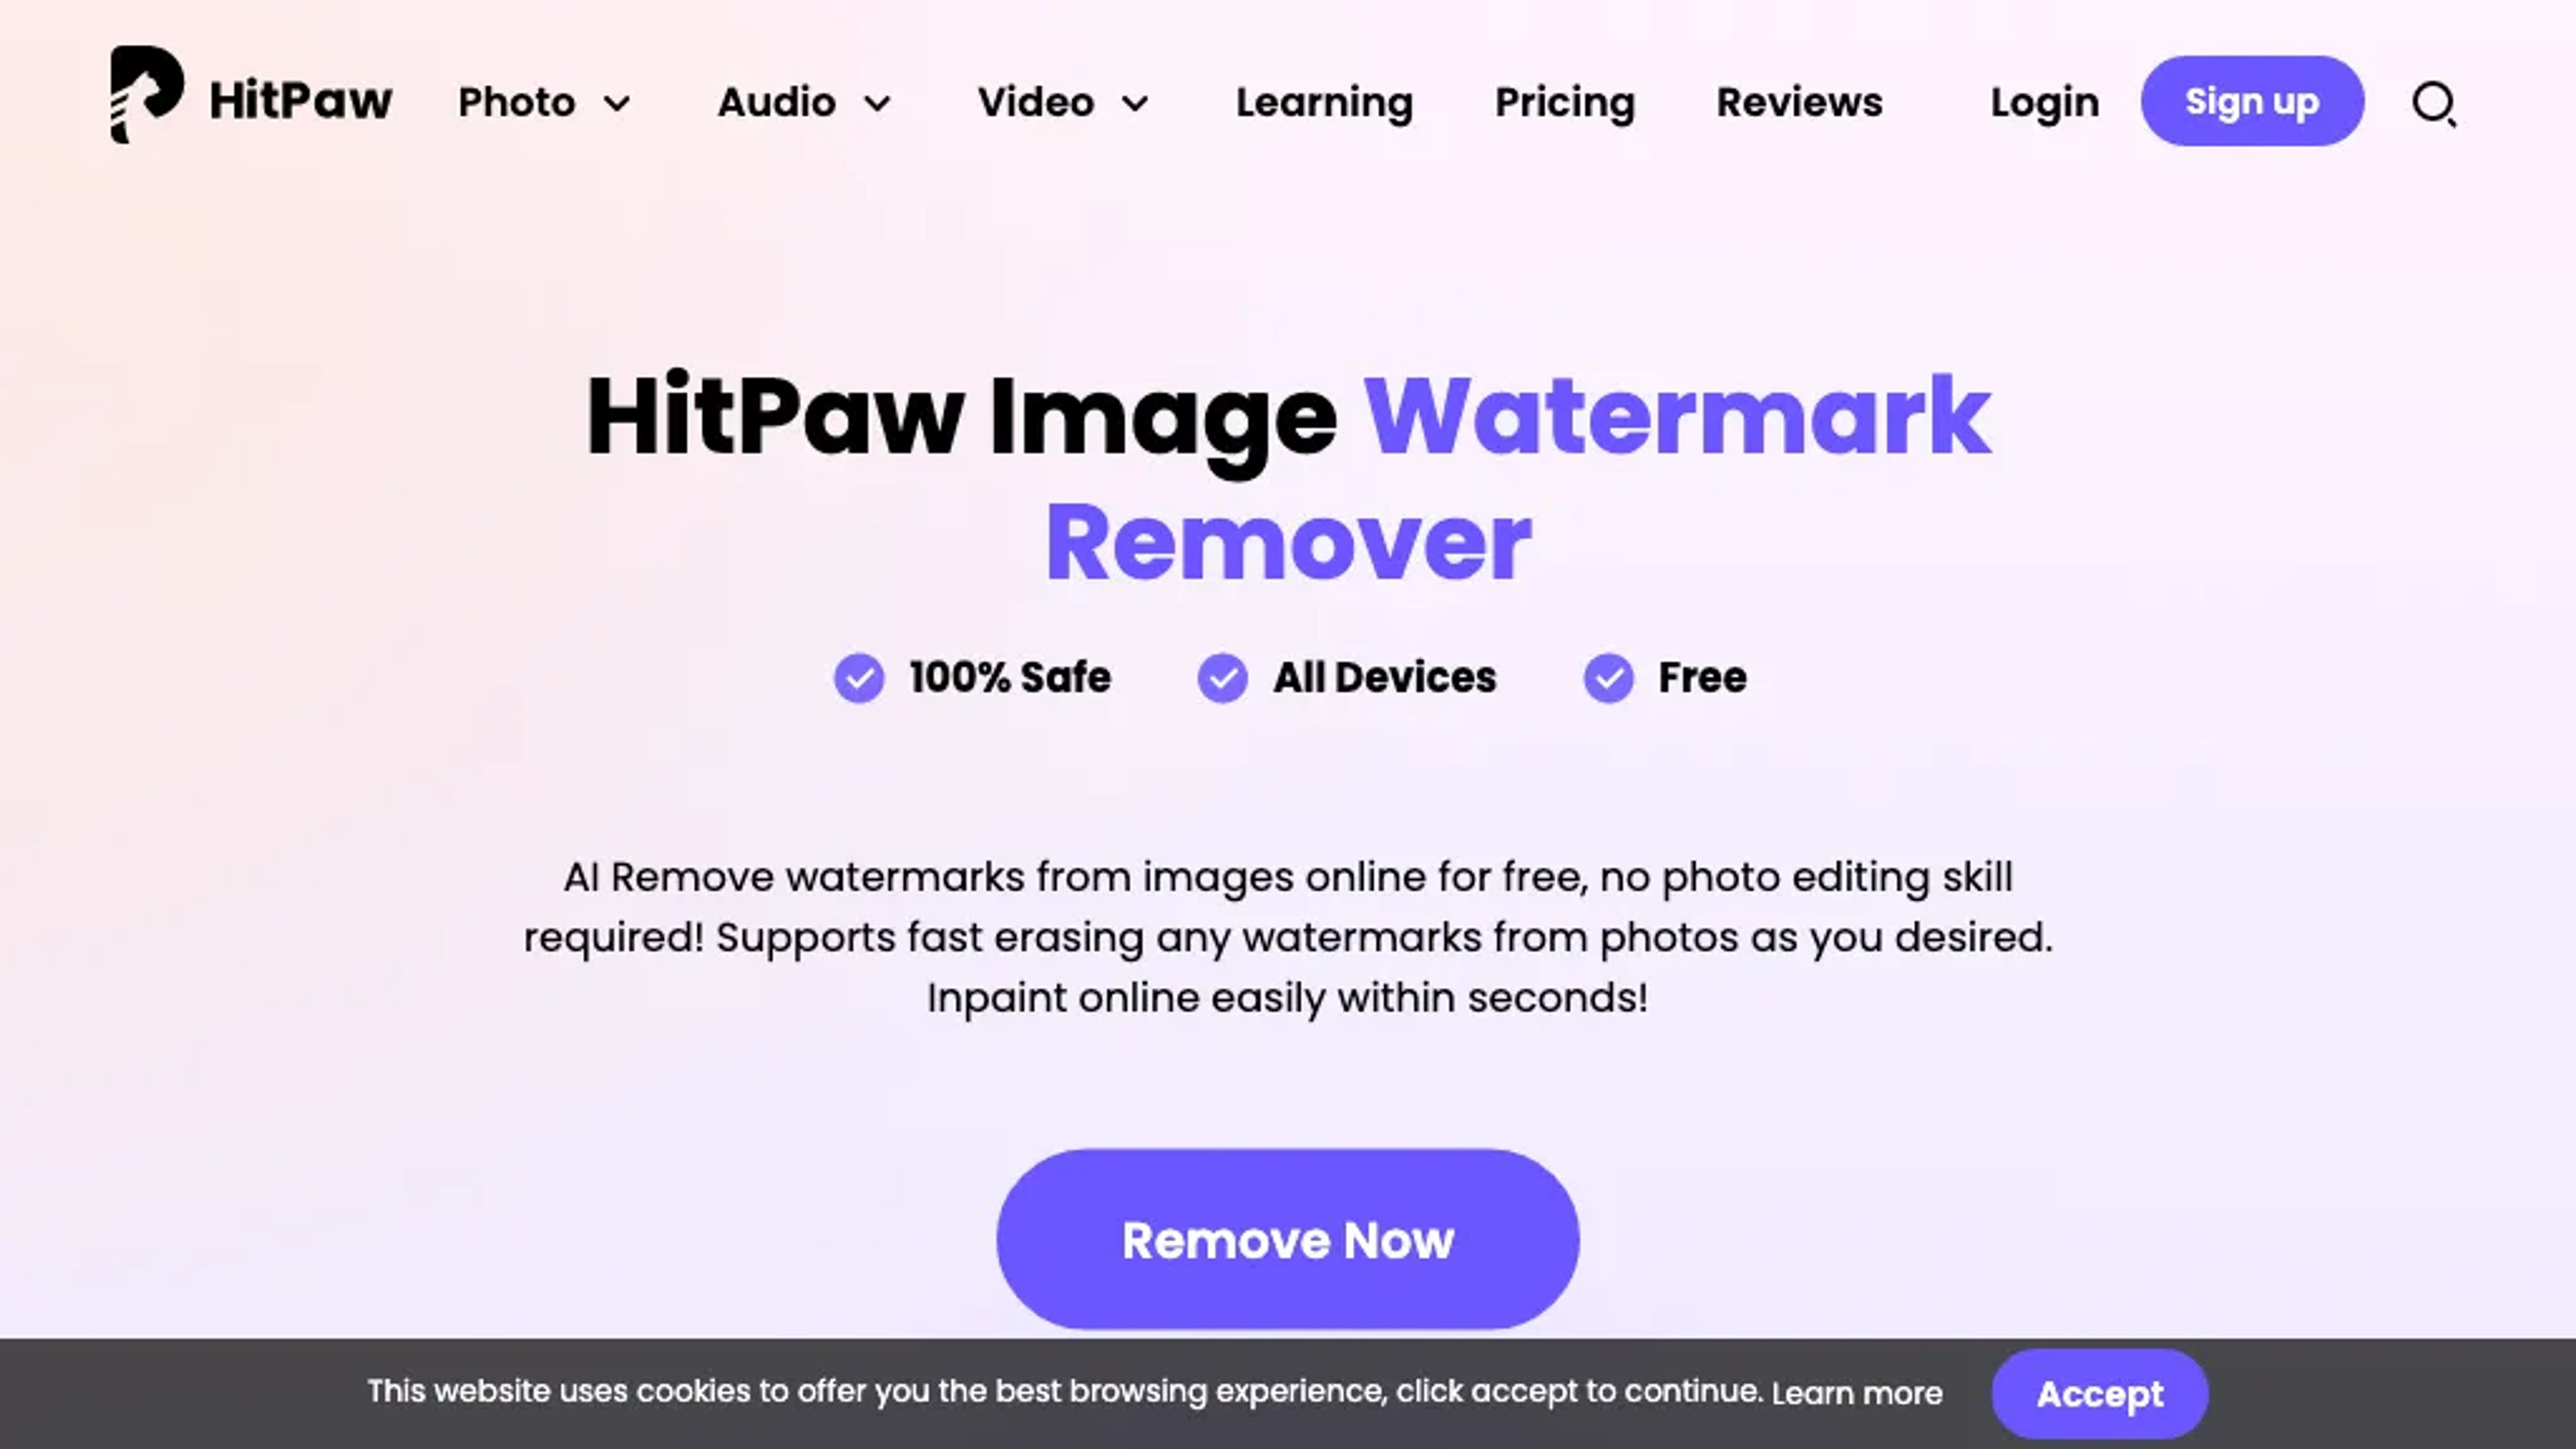Click the Login link

pos(2043,101)
